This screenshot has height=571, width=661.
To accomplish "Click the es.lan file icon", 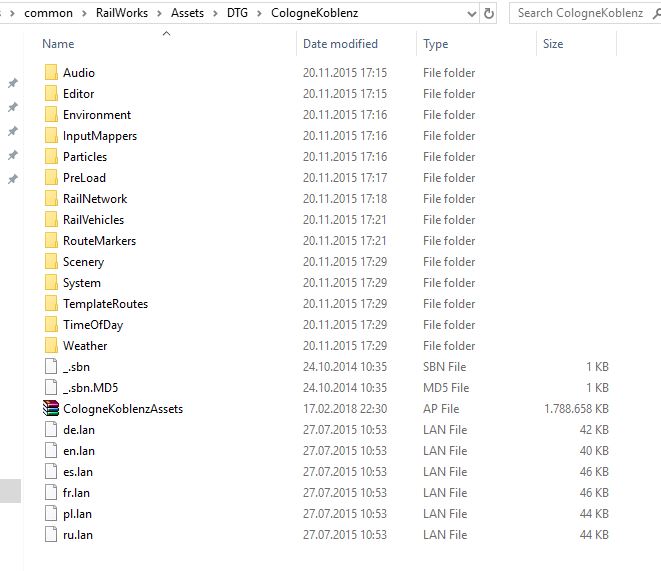I will 51,472.
